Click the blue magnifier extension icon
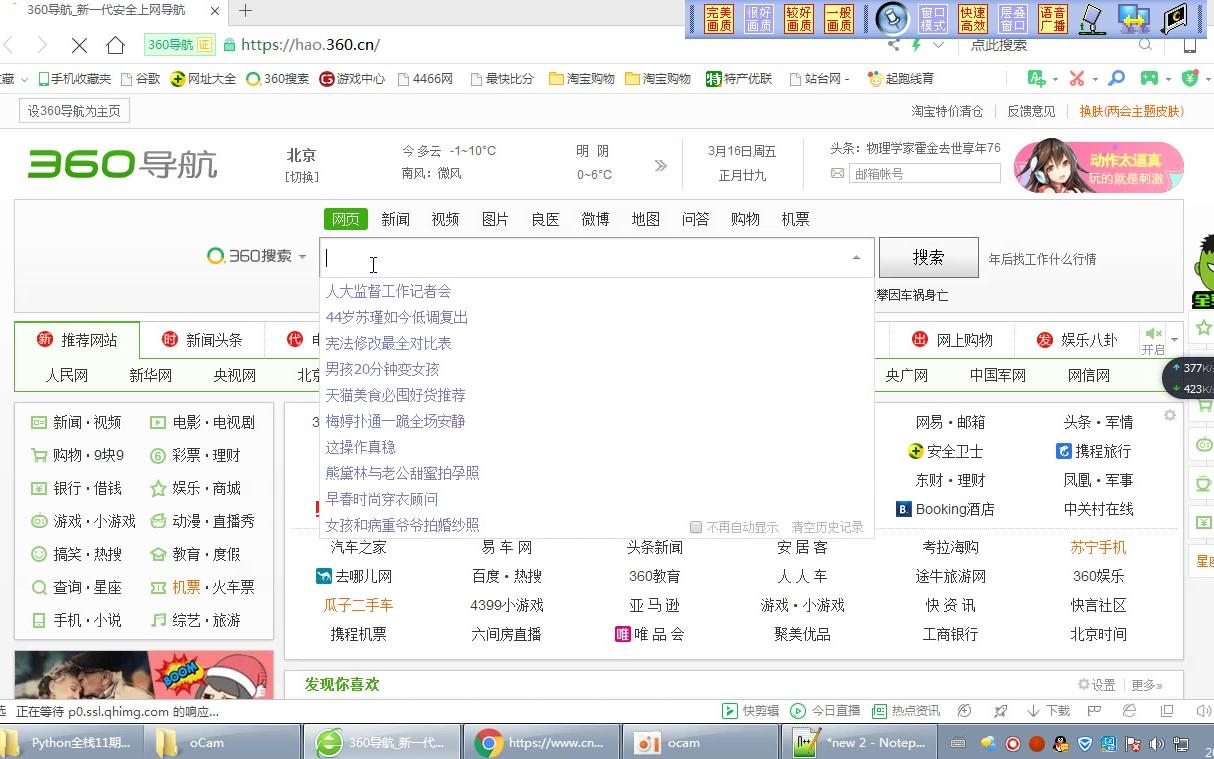 click(1117, 78)
